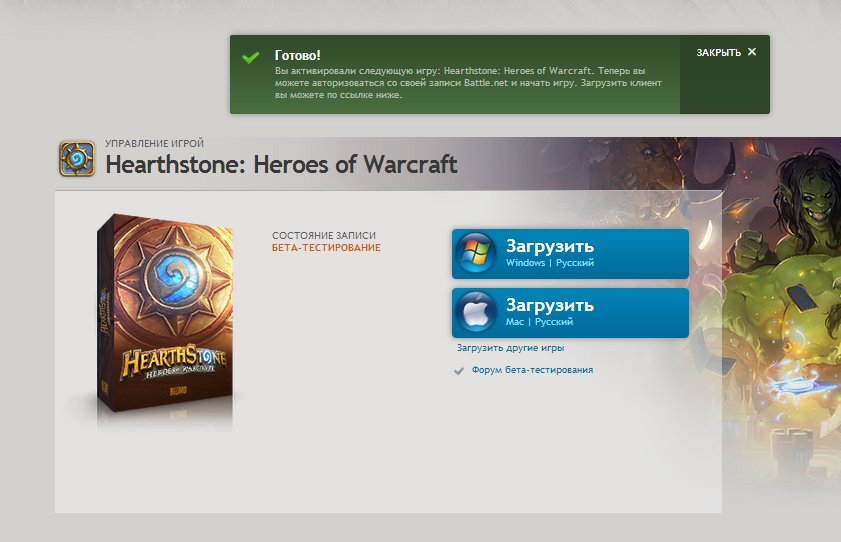Screen dimensions: 841x542
Task: Open the Форум бета-тестирования link
Action: coord(532,370)
